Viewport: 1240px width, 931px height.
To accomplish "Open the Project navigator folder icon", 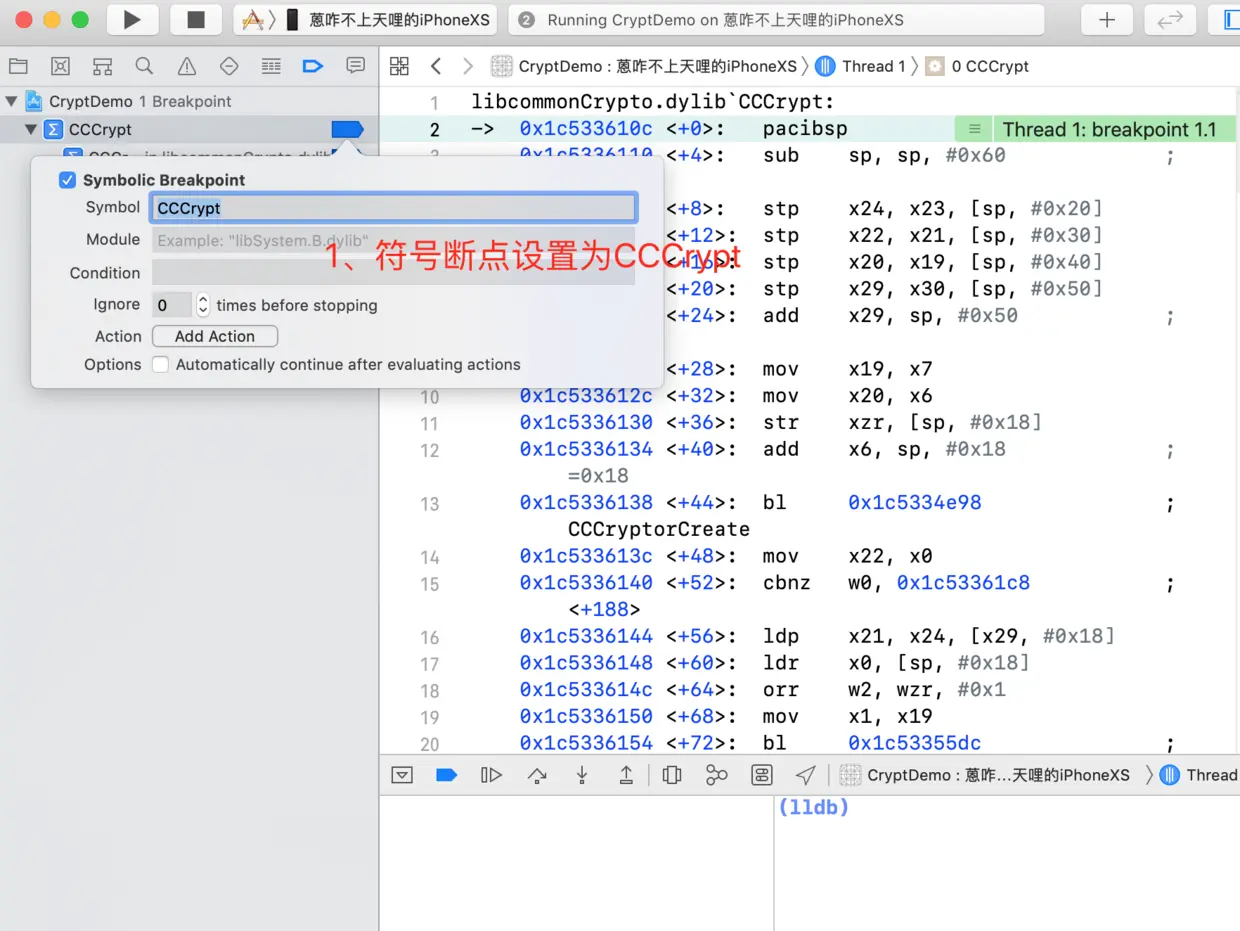I will pyautogui.click(x=19, y=66).
